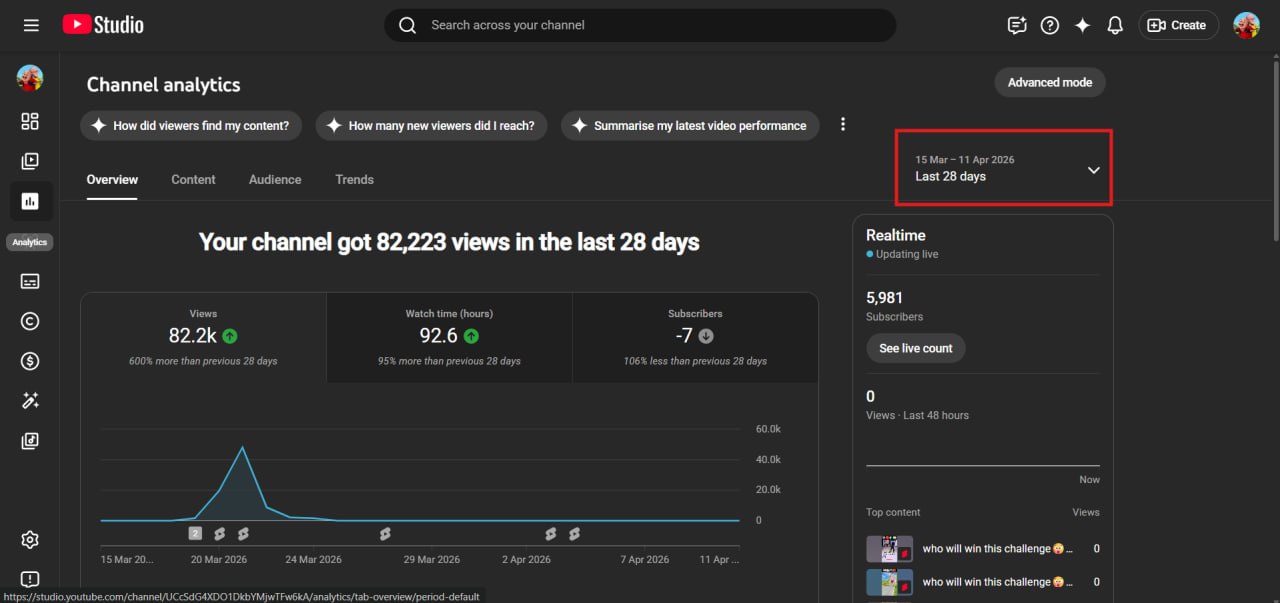
Task: Click the Shorts chart marker nearest 29 Mar 2026
Action: (x=385, y=534)
